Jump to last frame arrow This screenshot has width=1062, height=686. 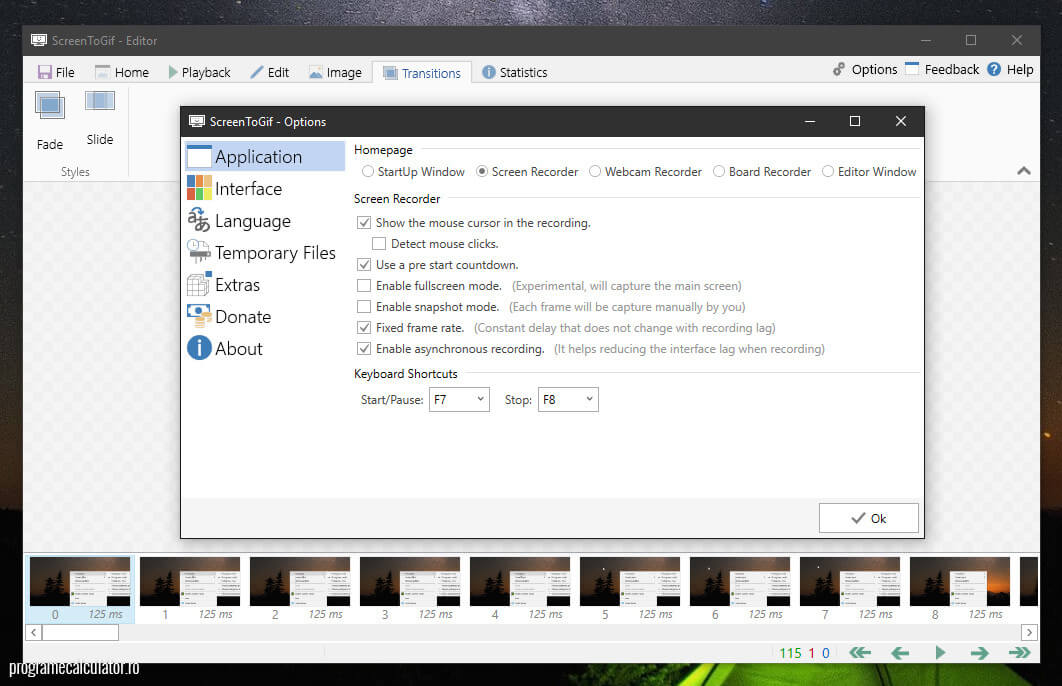[x=1019, y=653]
